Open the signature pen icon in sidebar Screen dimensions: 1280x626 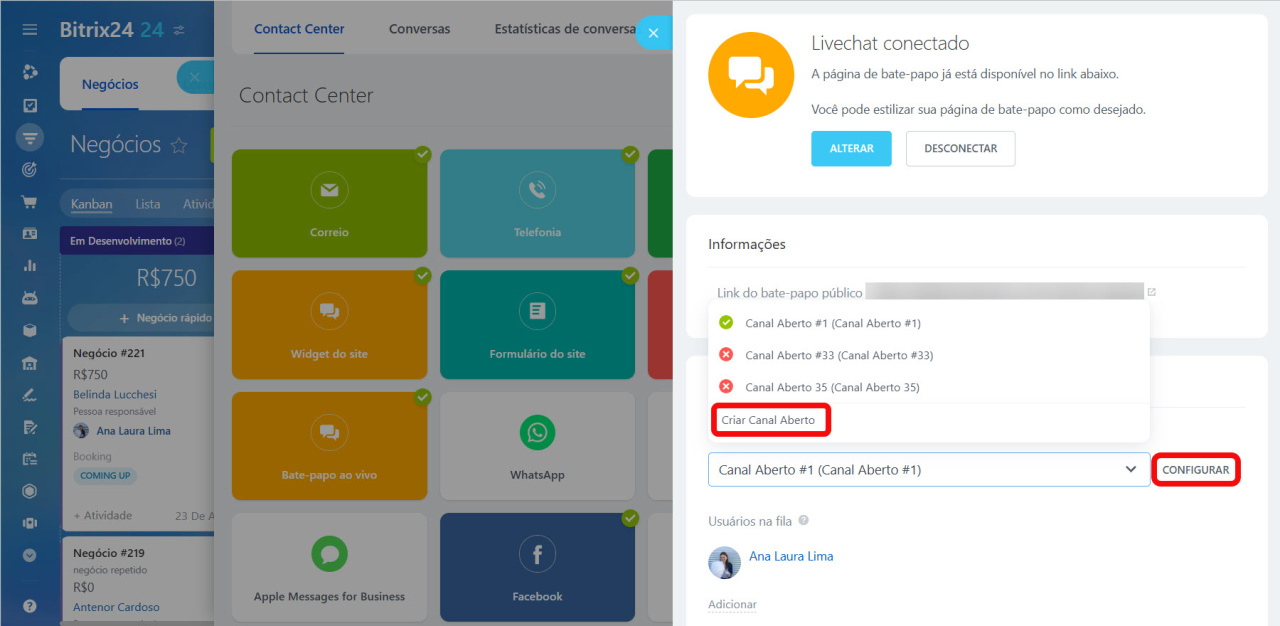click(x=30, y=395)
